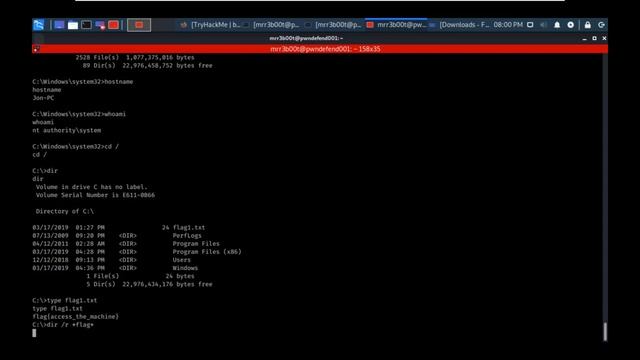
Task: Click the red terminal title mrr3b00t@pwndefend001 158x35
Action: point(325,49)
